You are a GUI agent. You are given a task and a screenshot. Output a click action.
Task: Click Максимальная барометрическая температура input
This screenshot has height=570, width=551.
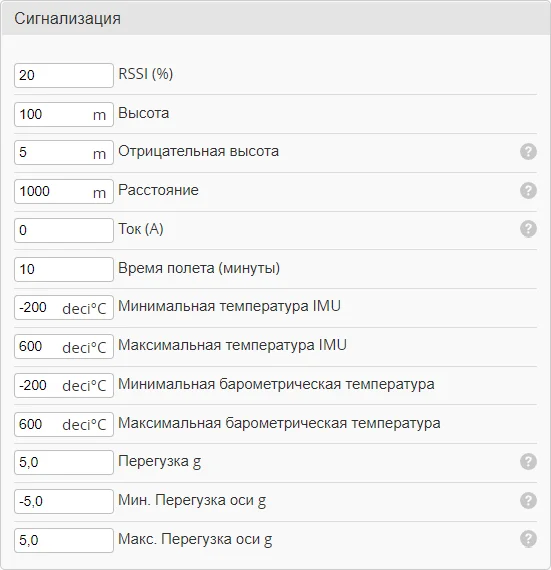[x=64, y=424]
